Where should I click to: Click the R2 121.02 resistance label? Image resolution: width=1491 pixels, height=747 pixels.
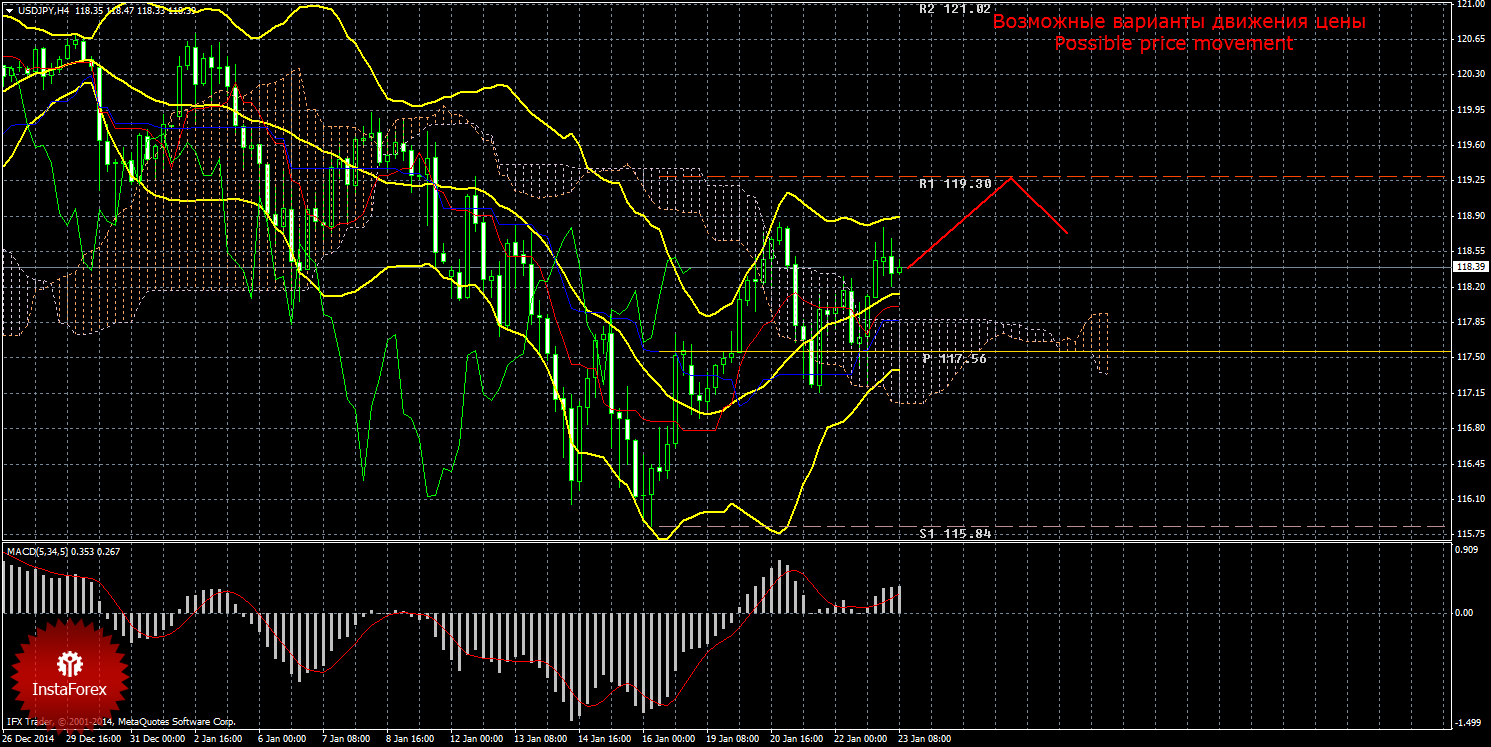coord(955,9)
